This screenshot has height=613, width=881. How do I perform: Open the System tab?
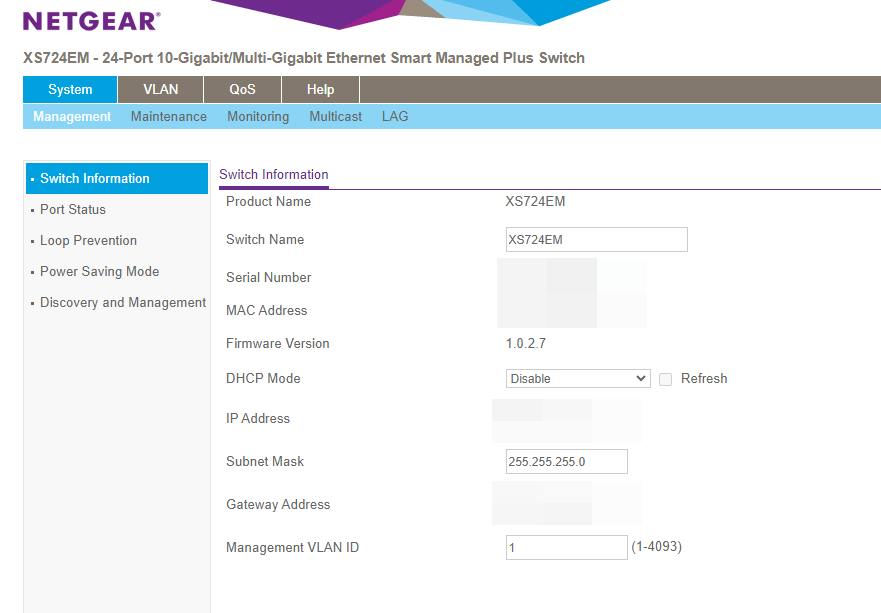(70, 89)
